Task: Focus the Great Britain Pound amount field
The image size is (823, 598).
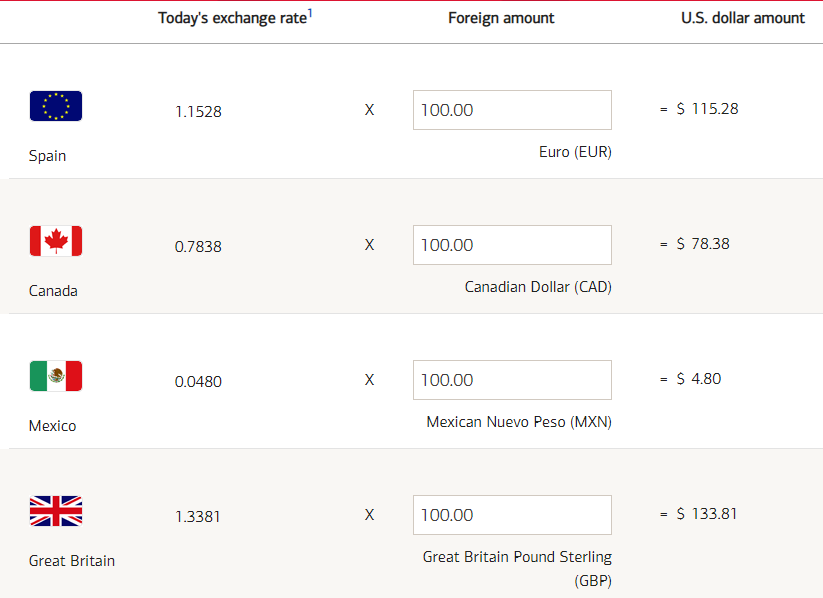Action: pyautogui.click(x=512, y=515)
